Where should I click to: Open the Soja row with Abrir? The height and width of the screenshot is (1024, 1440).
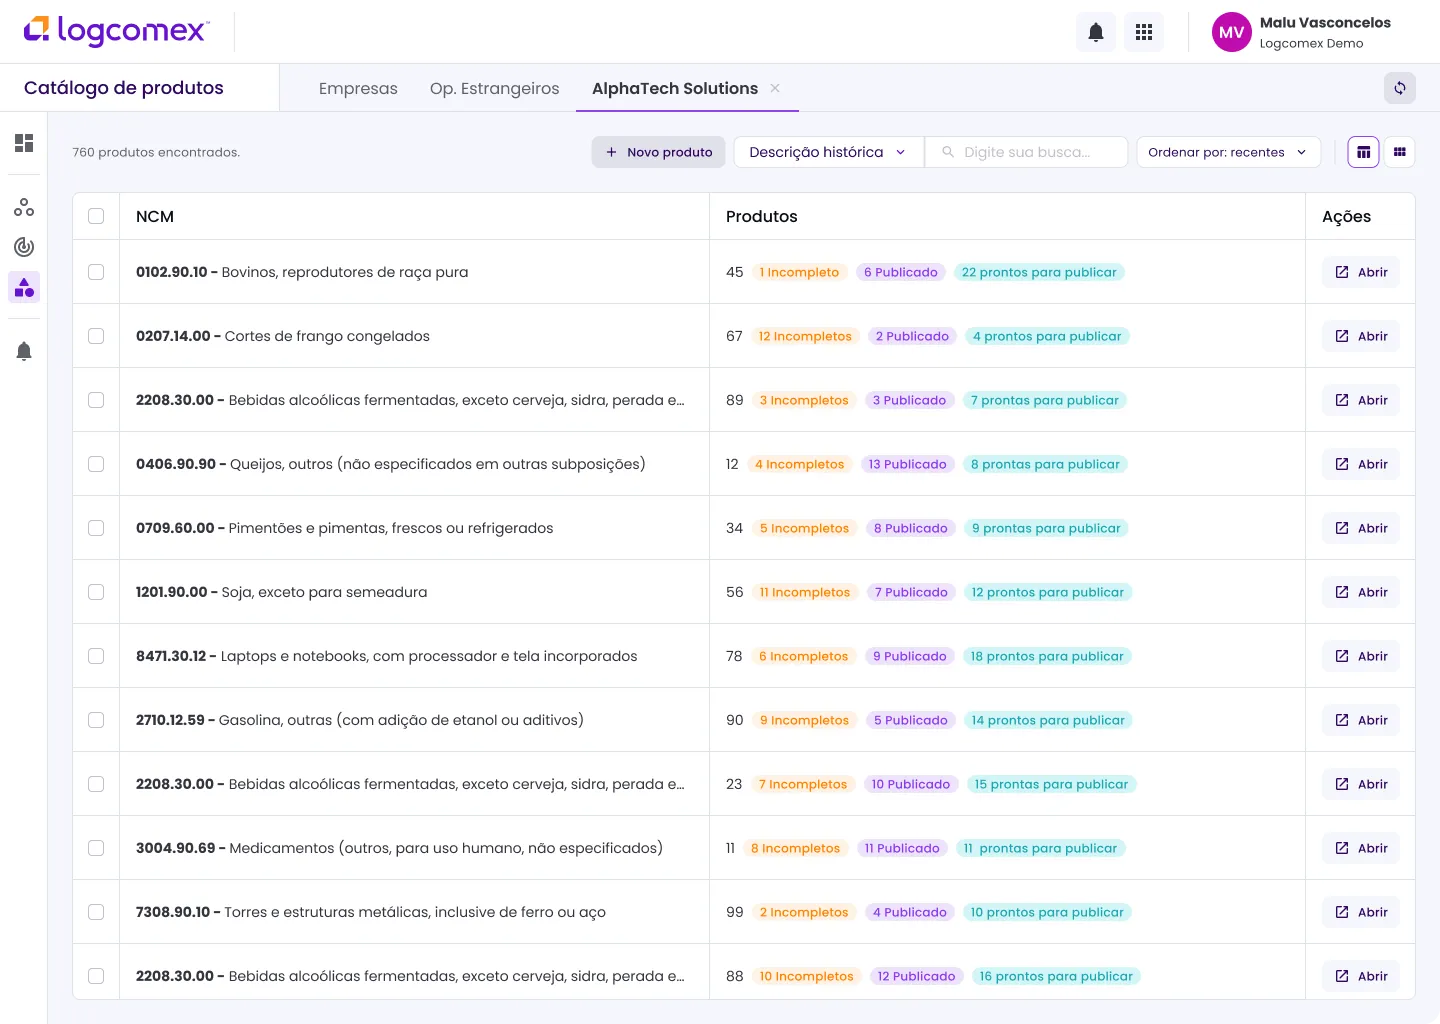pyautogui.click(x=1361, y=592)
